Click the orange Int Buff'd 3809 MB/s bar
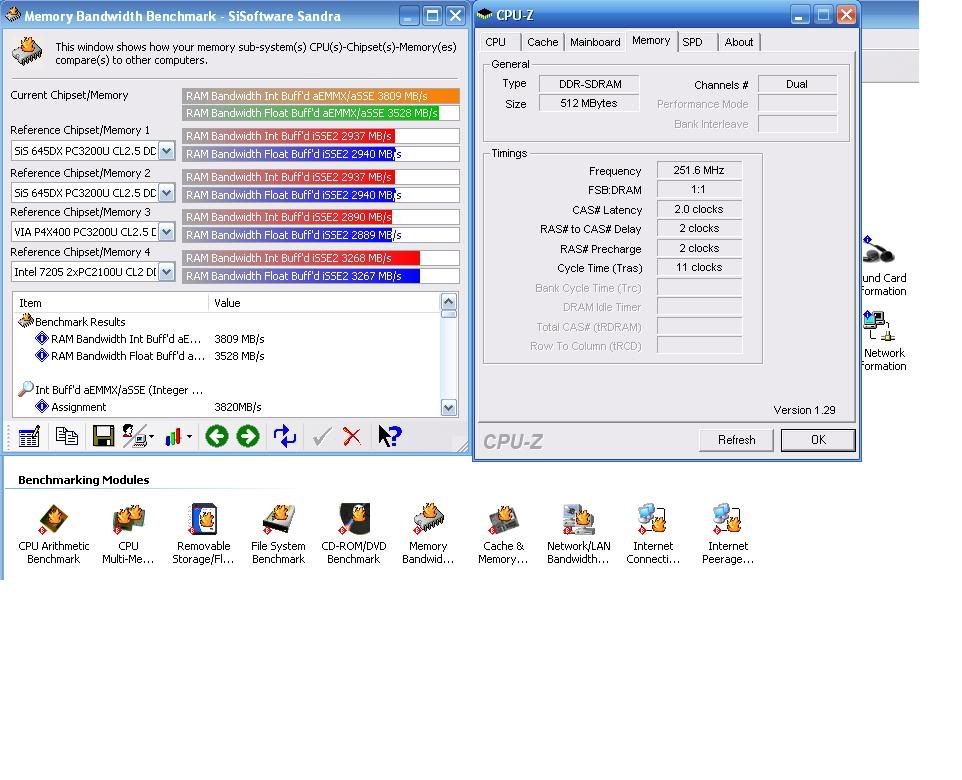The image size is (962, 780). [320, 96]
